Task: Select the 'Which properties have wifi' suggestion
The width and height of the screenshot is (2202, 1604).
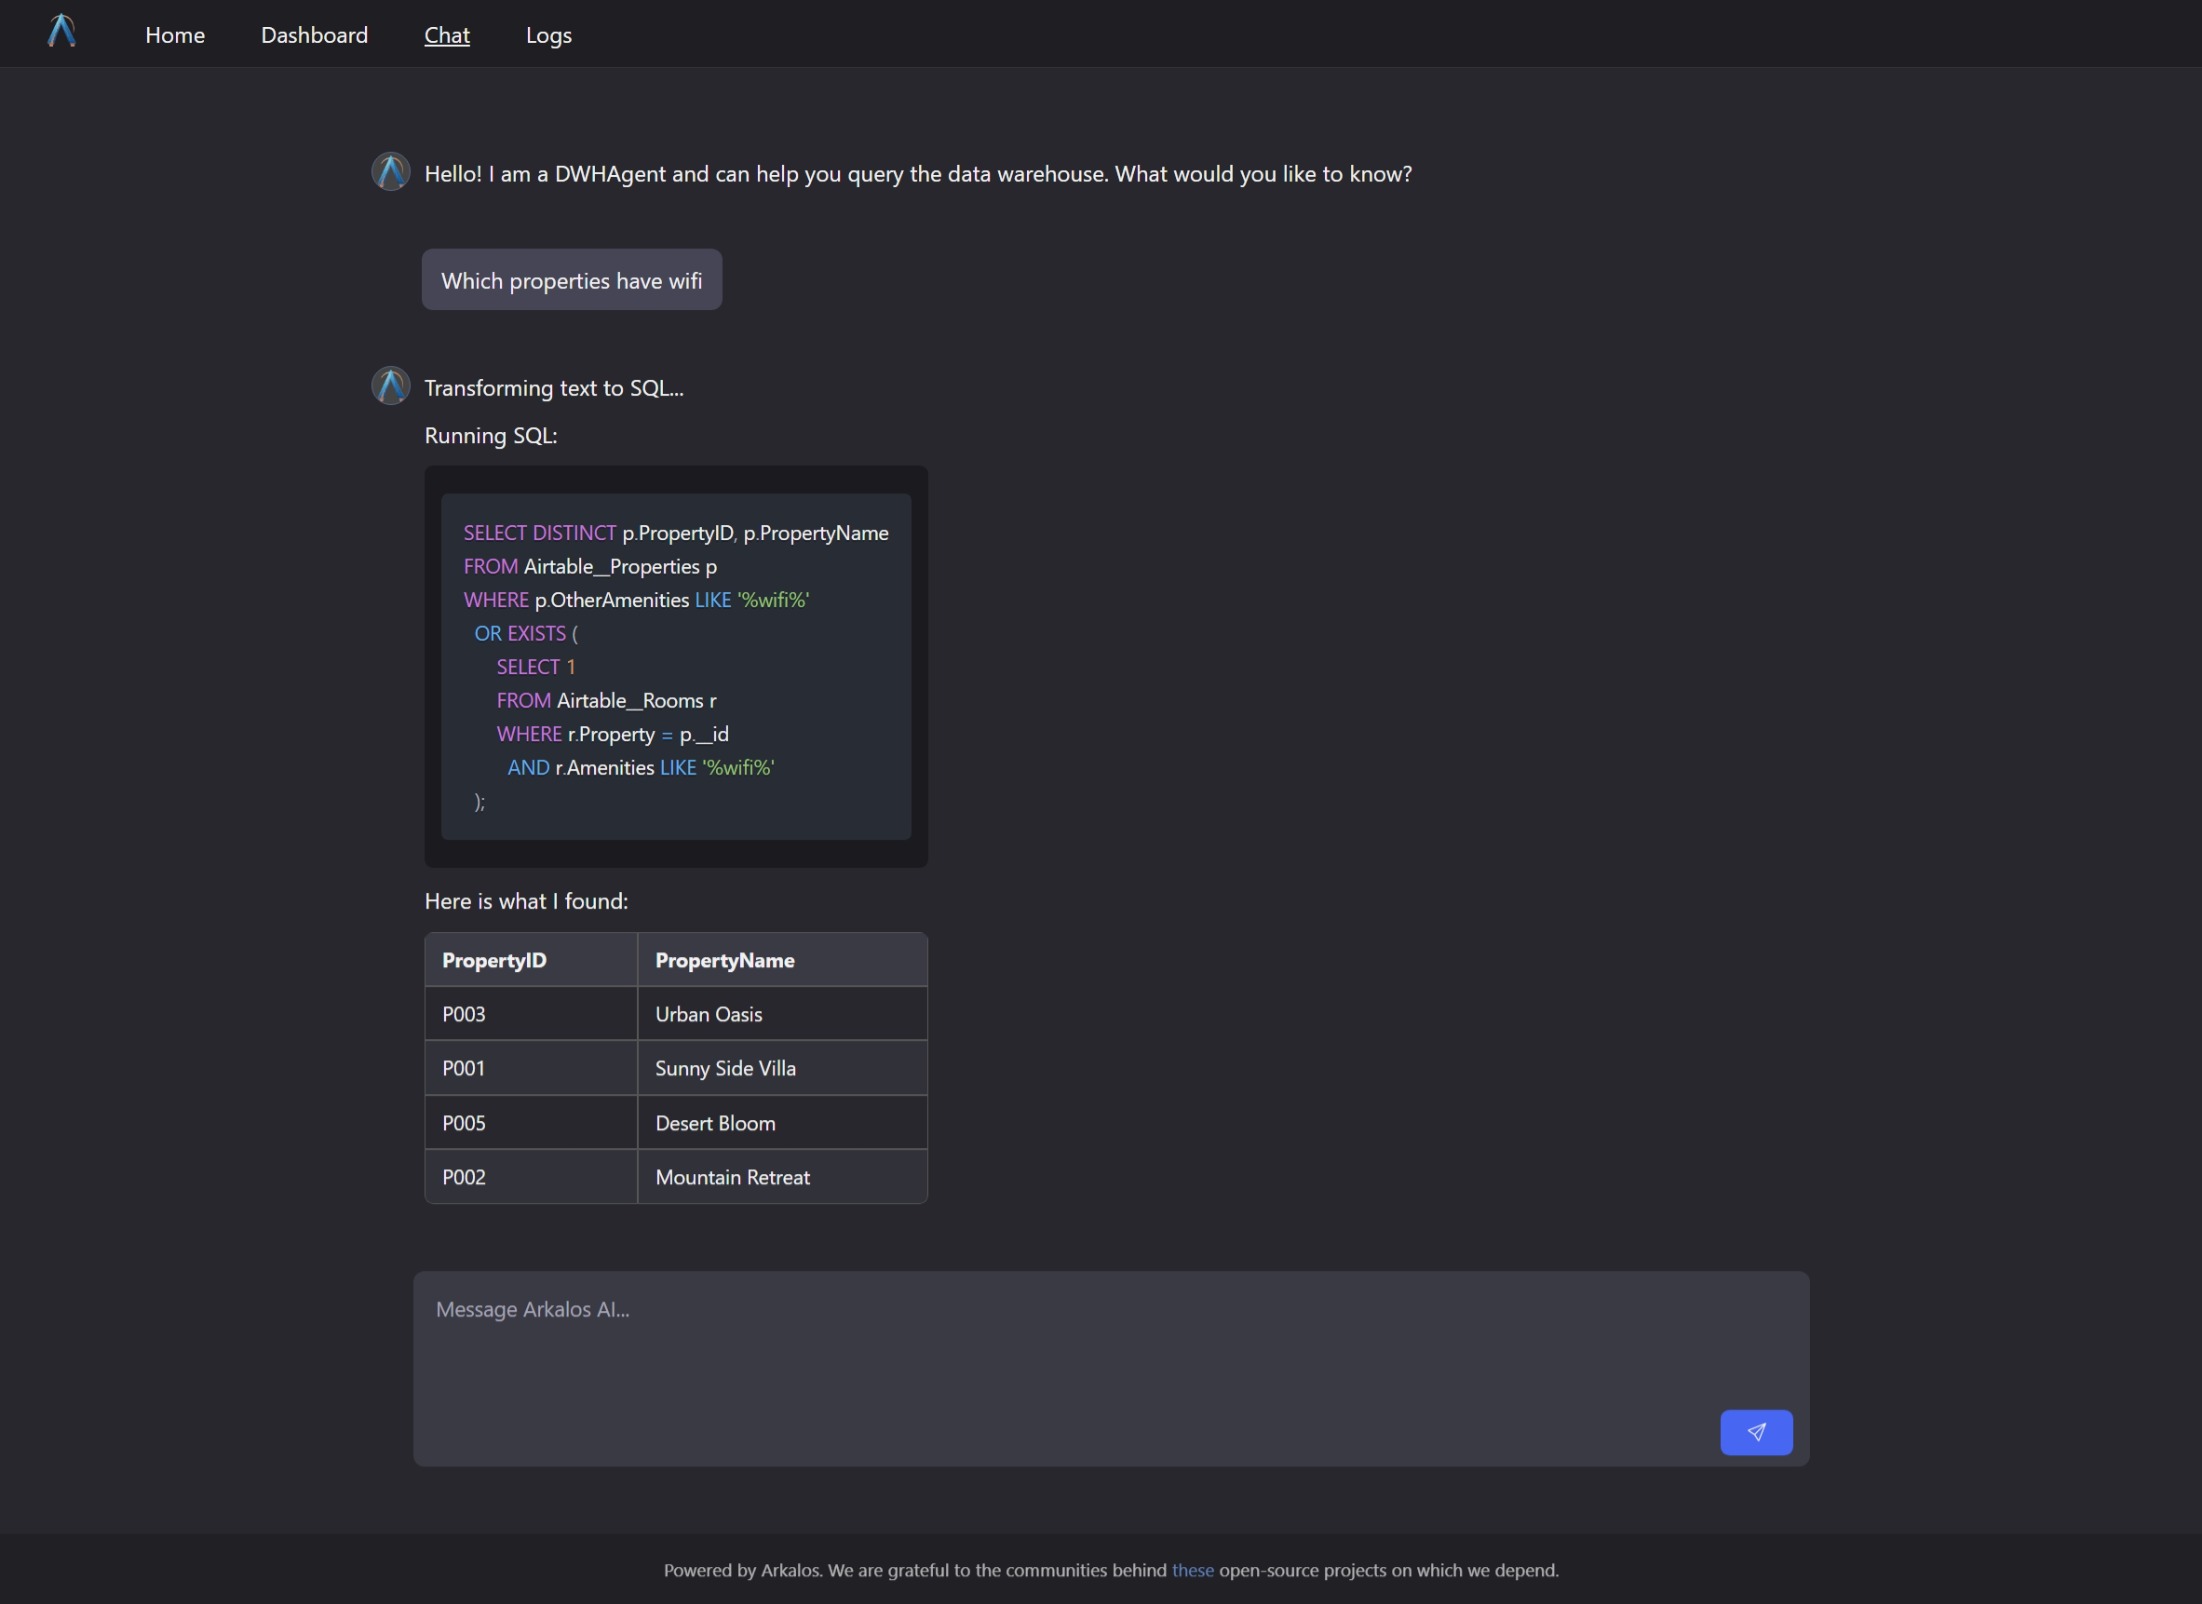Action: coord(571,280)
